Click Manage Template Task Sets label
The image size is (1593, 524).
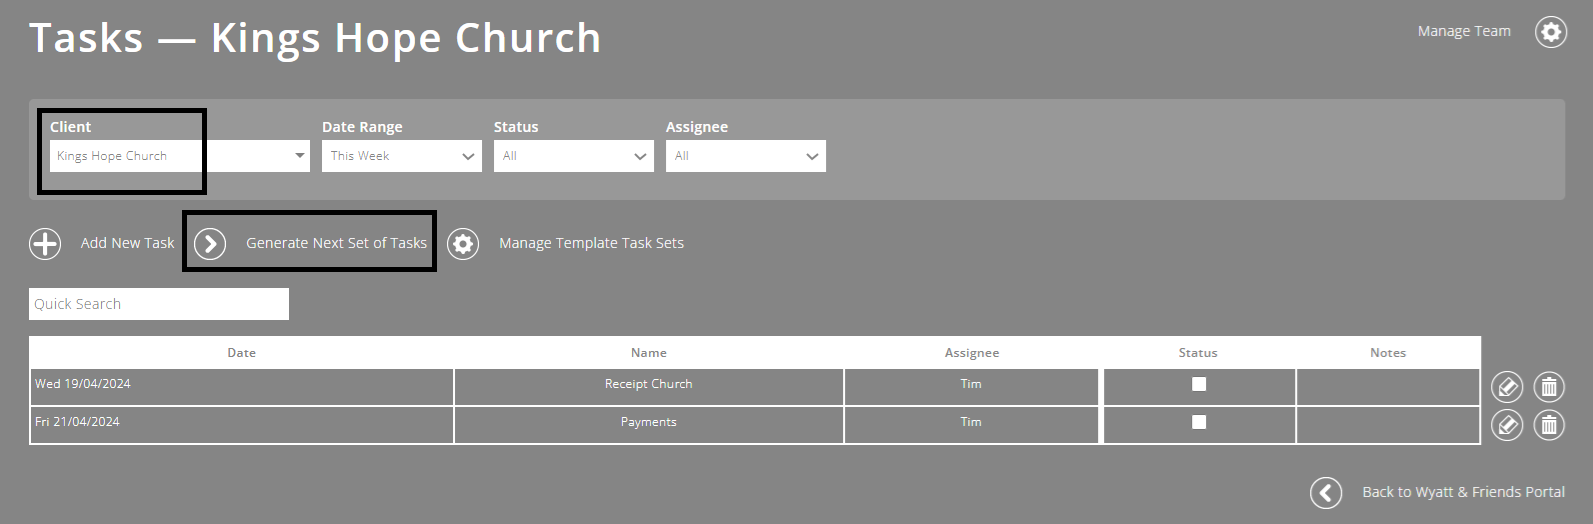click(x=591, y=243)
